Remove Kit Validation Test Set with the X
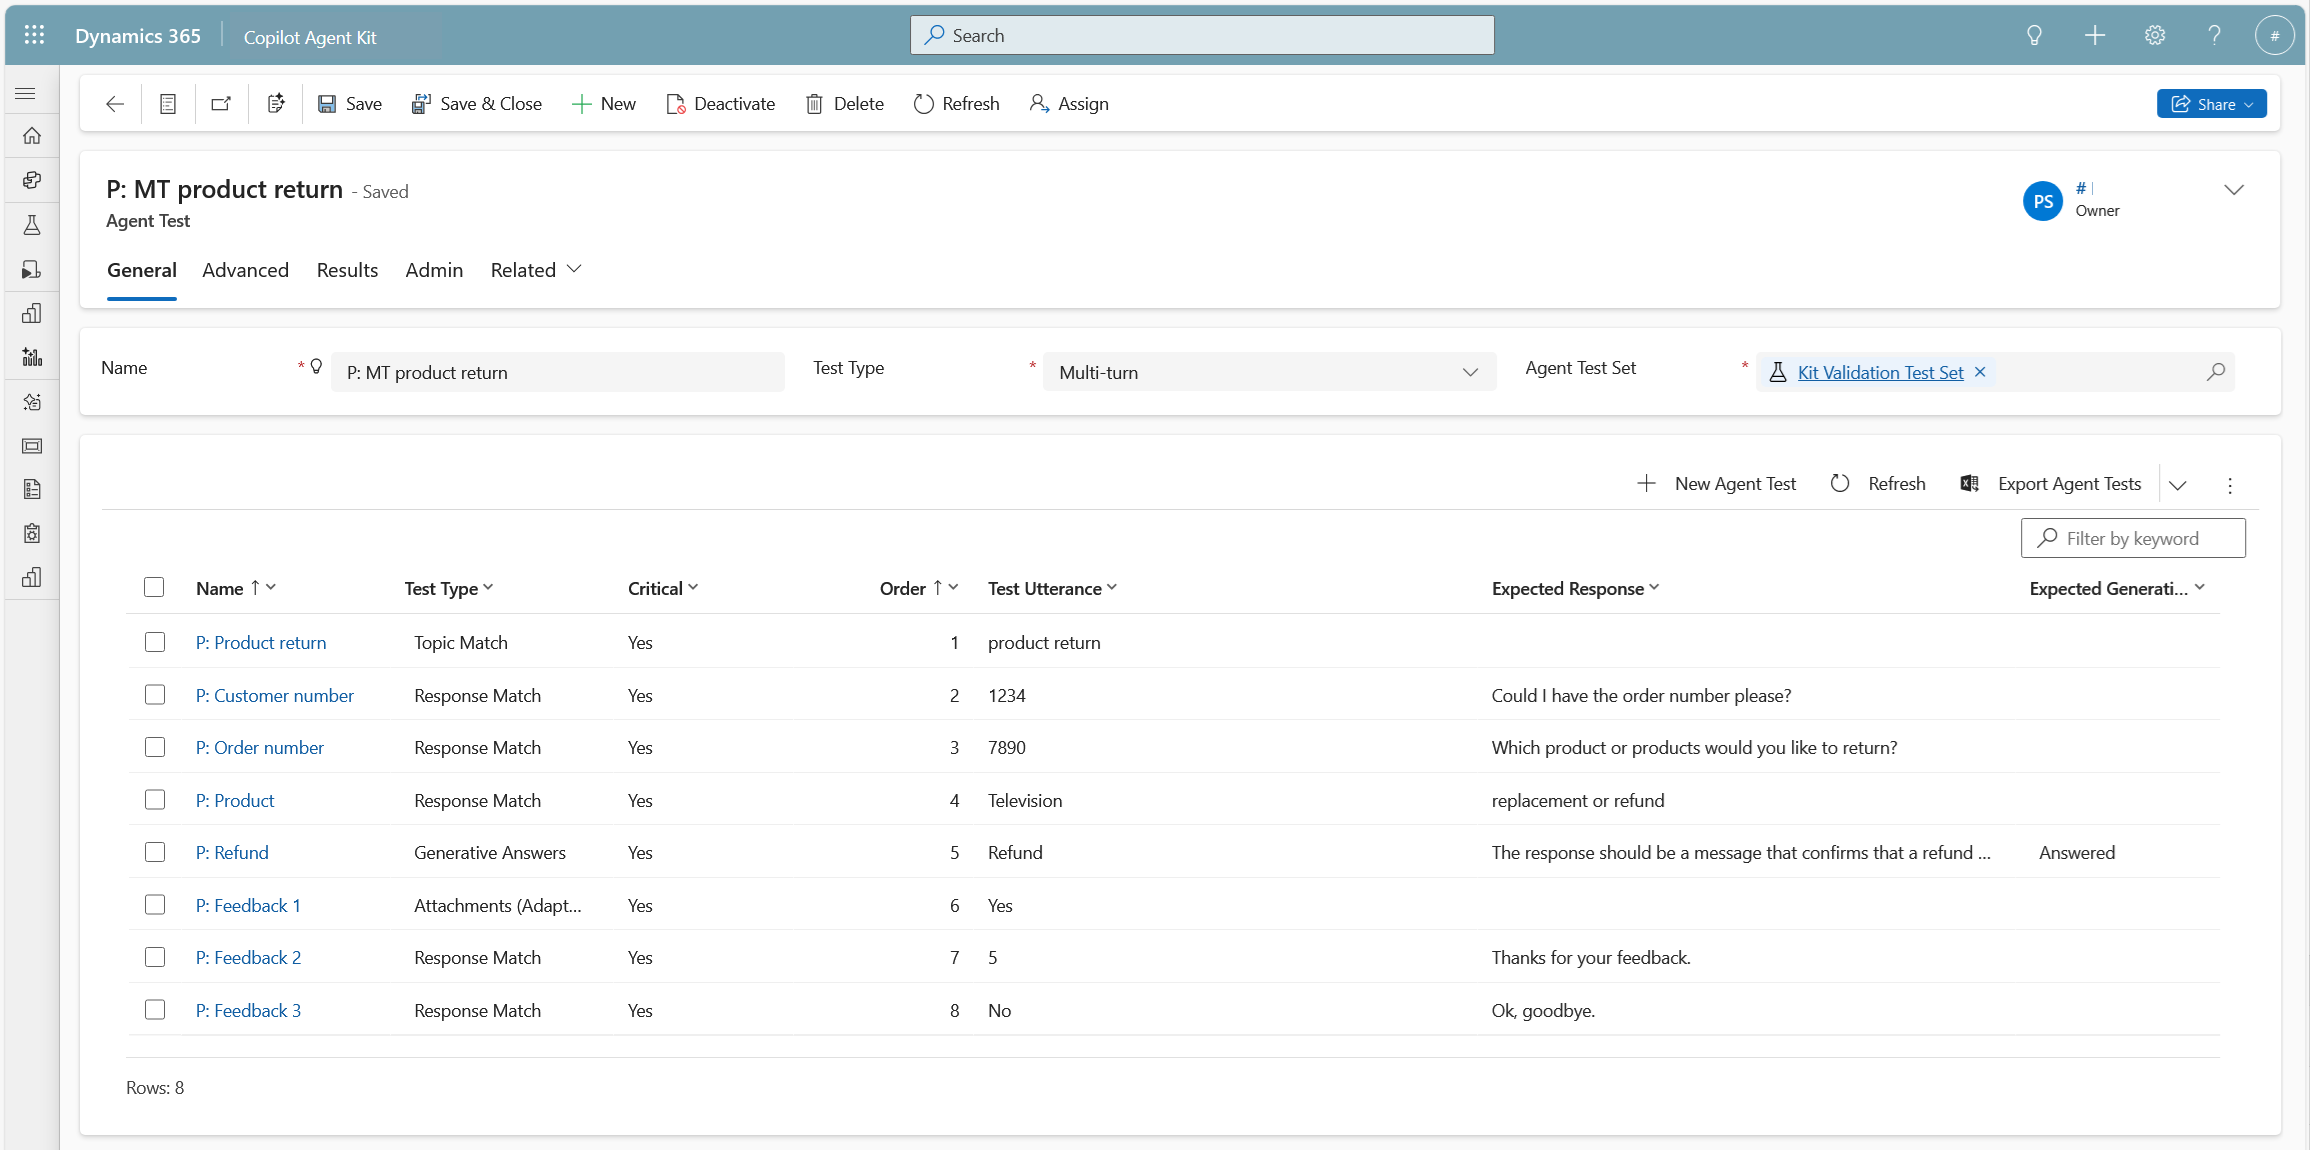This screenshot has height=1150, width=2310. [x=1980, y=372]
